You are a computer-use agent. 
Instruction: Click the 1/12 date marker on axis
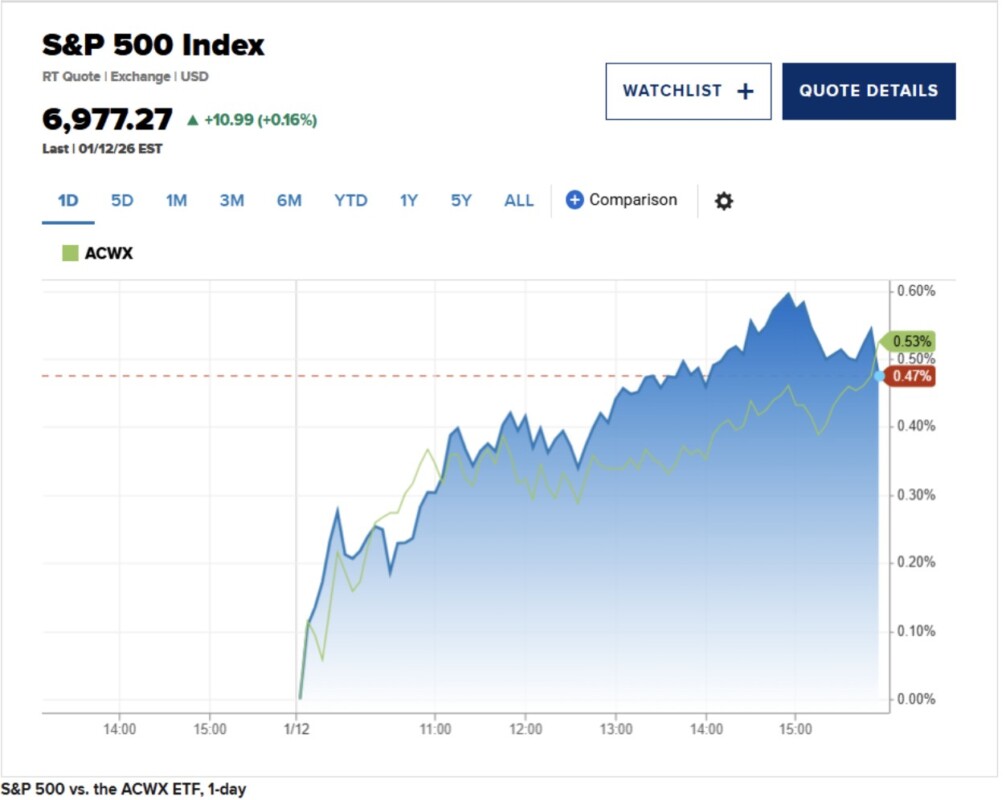pyautogui.click(x=297, y=730)
